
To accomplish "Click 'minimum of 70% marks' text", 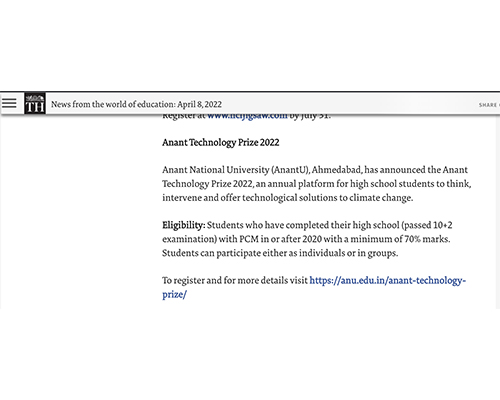I will tap(400, 239).
